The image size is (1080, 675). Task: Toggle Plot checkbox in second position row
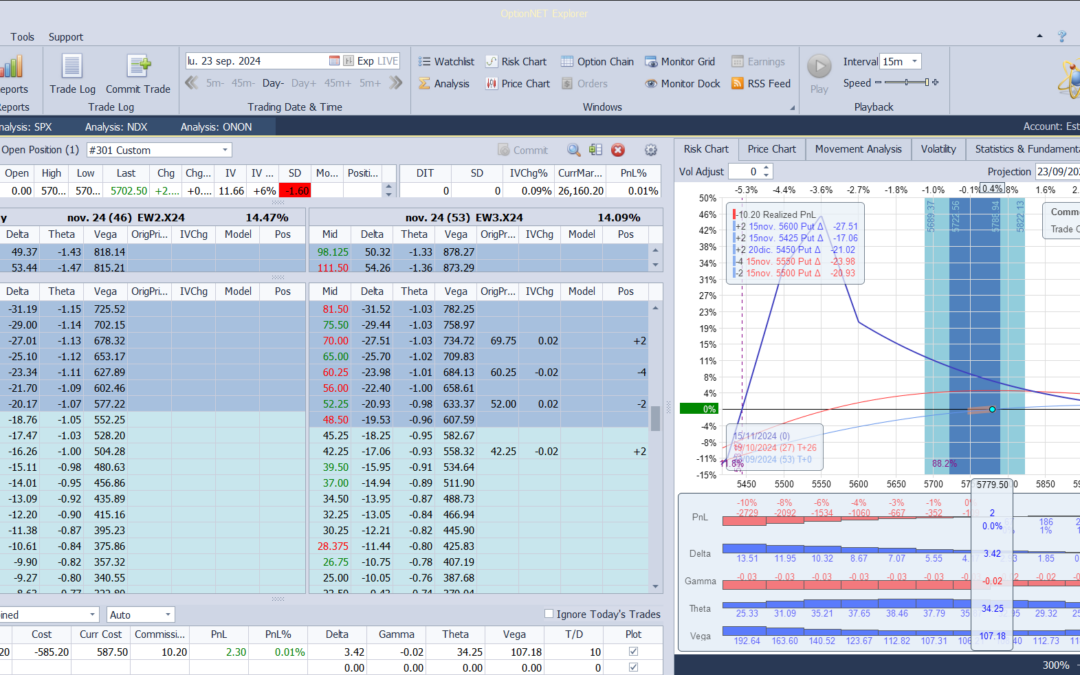coord(631,668)
